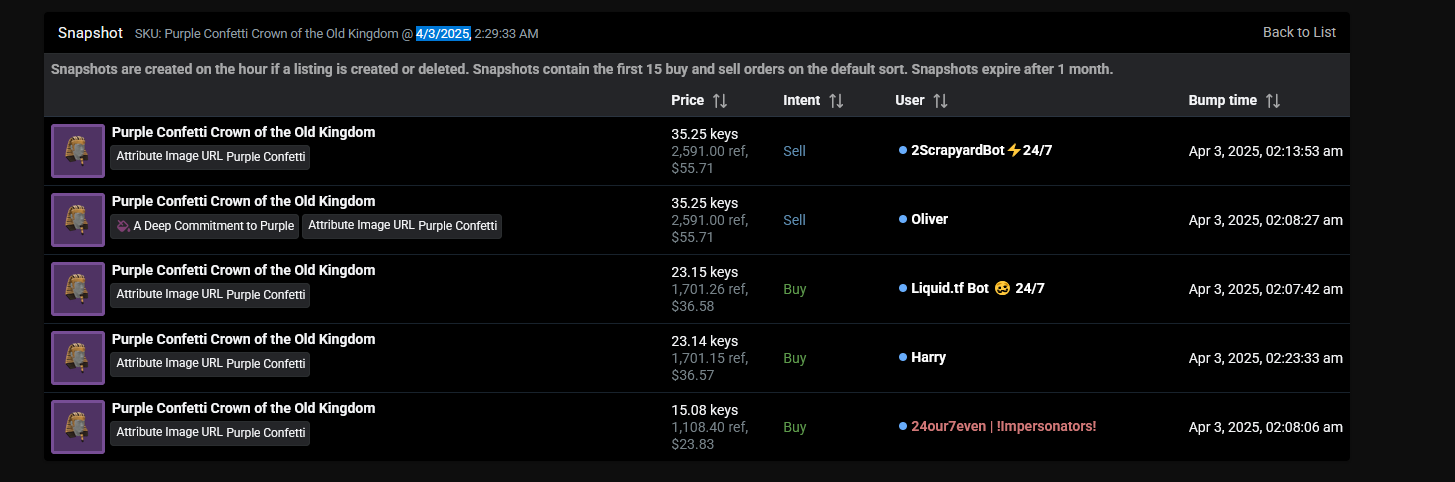Sort listings by Price column arrows

720,101
